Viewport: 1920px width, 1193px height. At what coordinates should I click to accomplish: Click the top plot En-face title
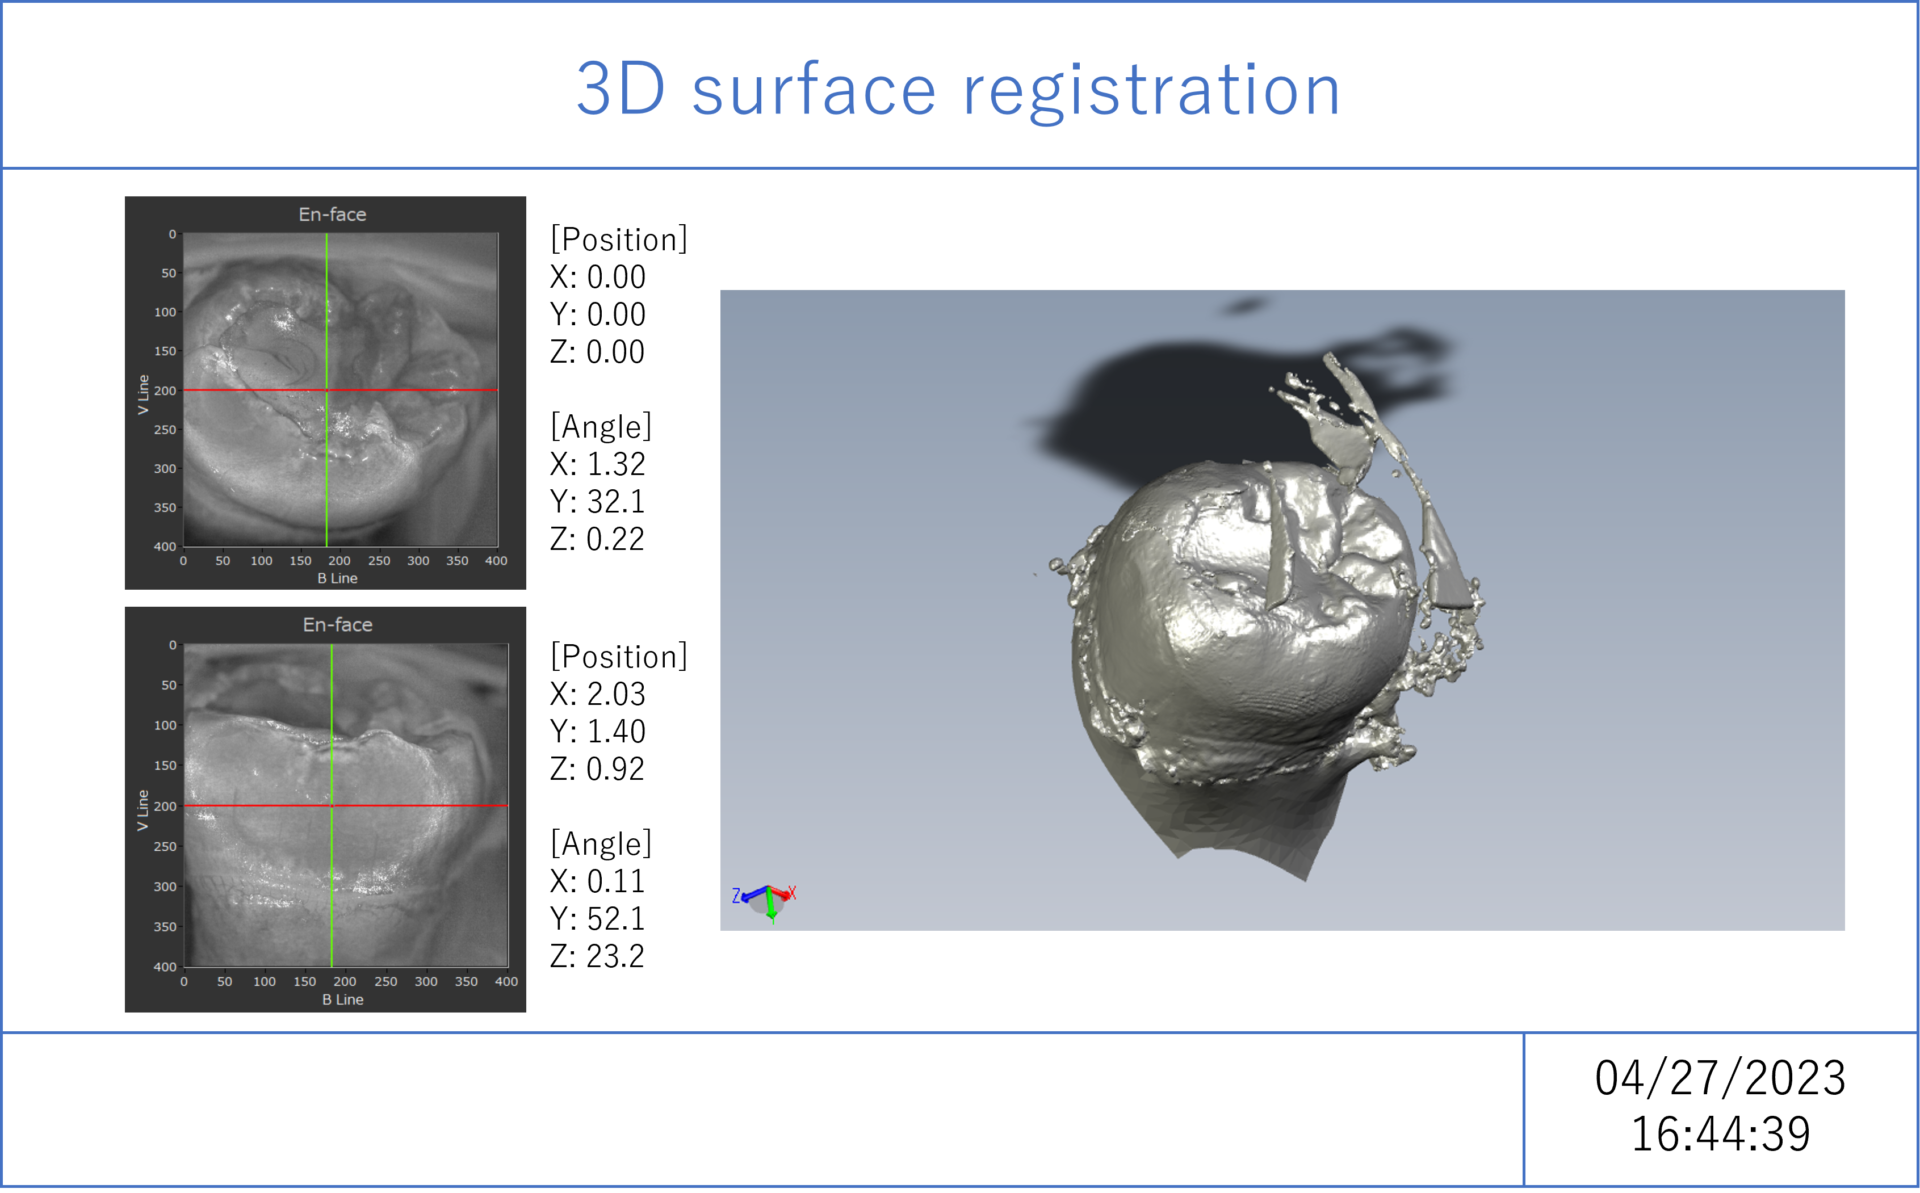point(332,214)
